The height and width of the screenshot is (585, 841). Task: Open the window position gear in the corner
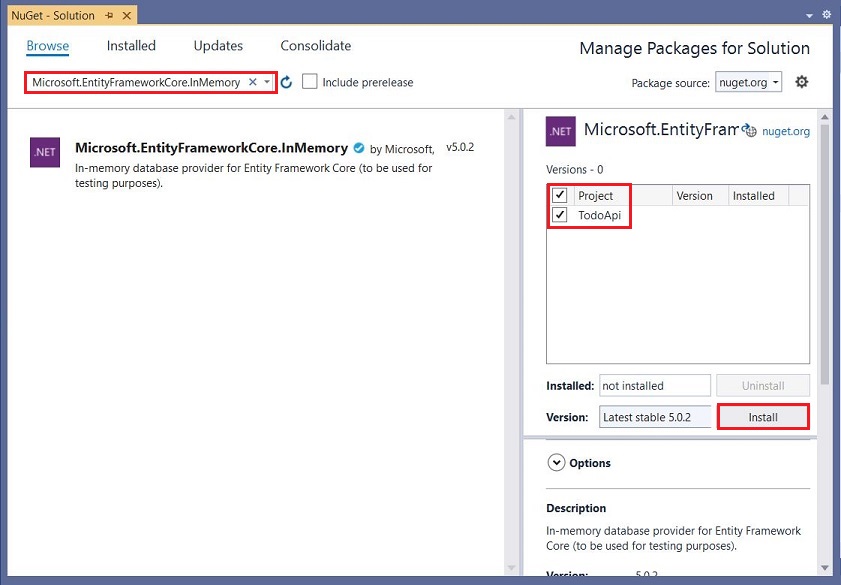(x=826, y=14)
